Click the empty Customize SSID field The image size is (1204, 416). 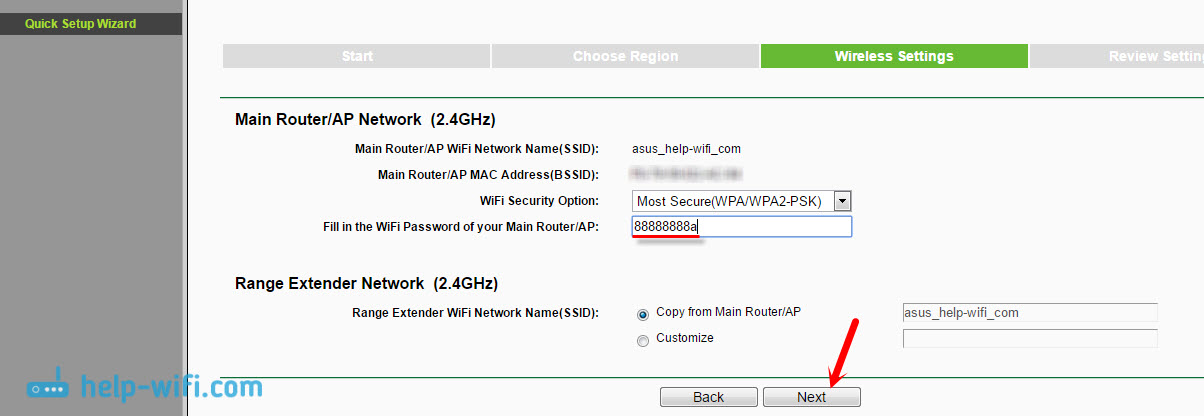coord(1029,338)
